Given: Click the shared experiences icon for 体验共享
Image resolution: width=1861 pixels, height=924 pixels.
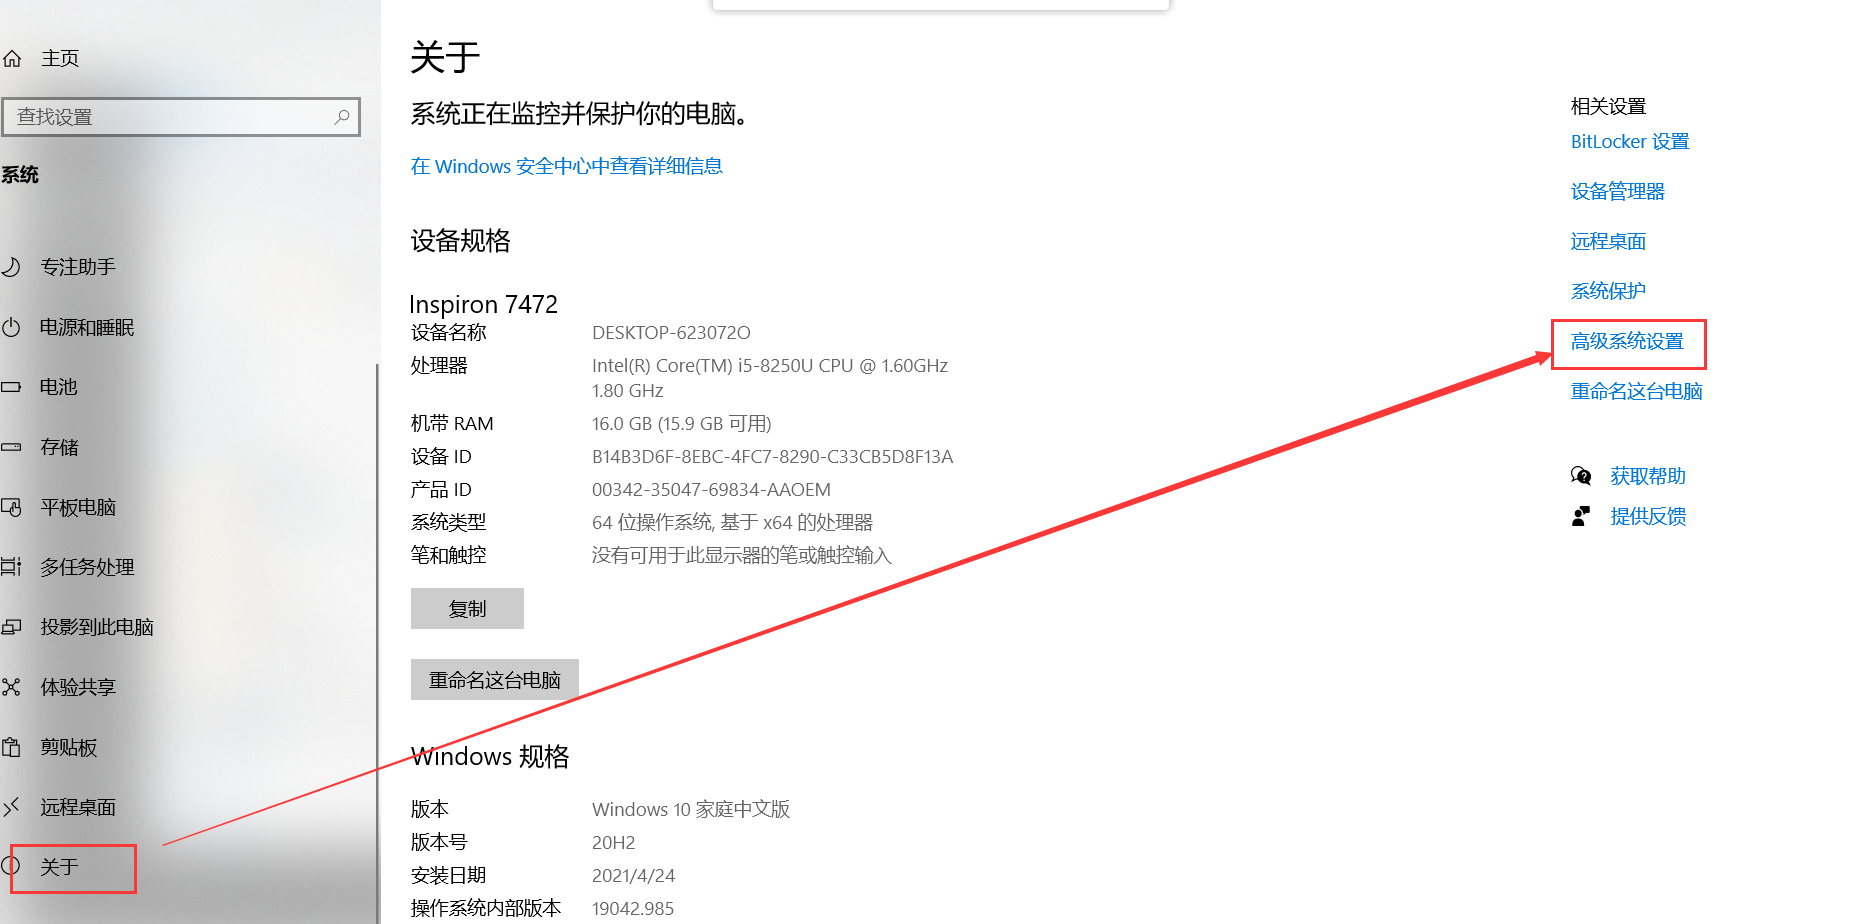Looking at the screenshot, I should coord(11,687).
